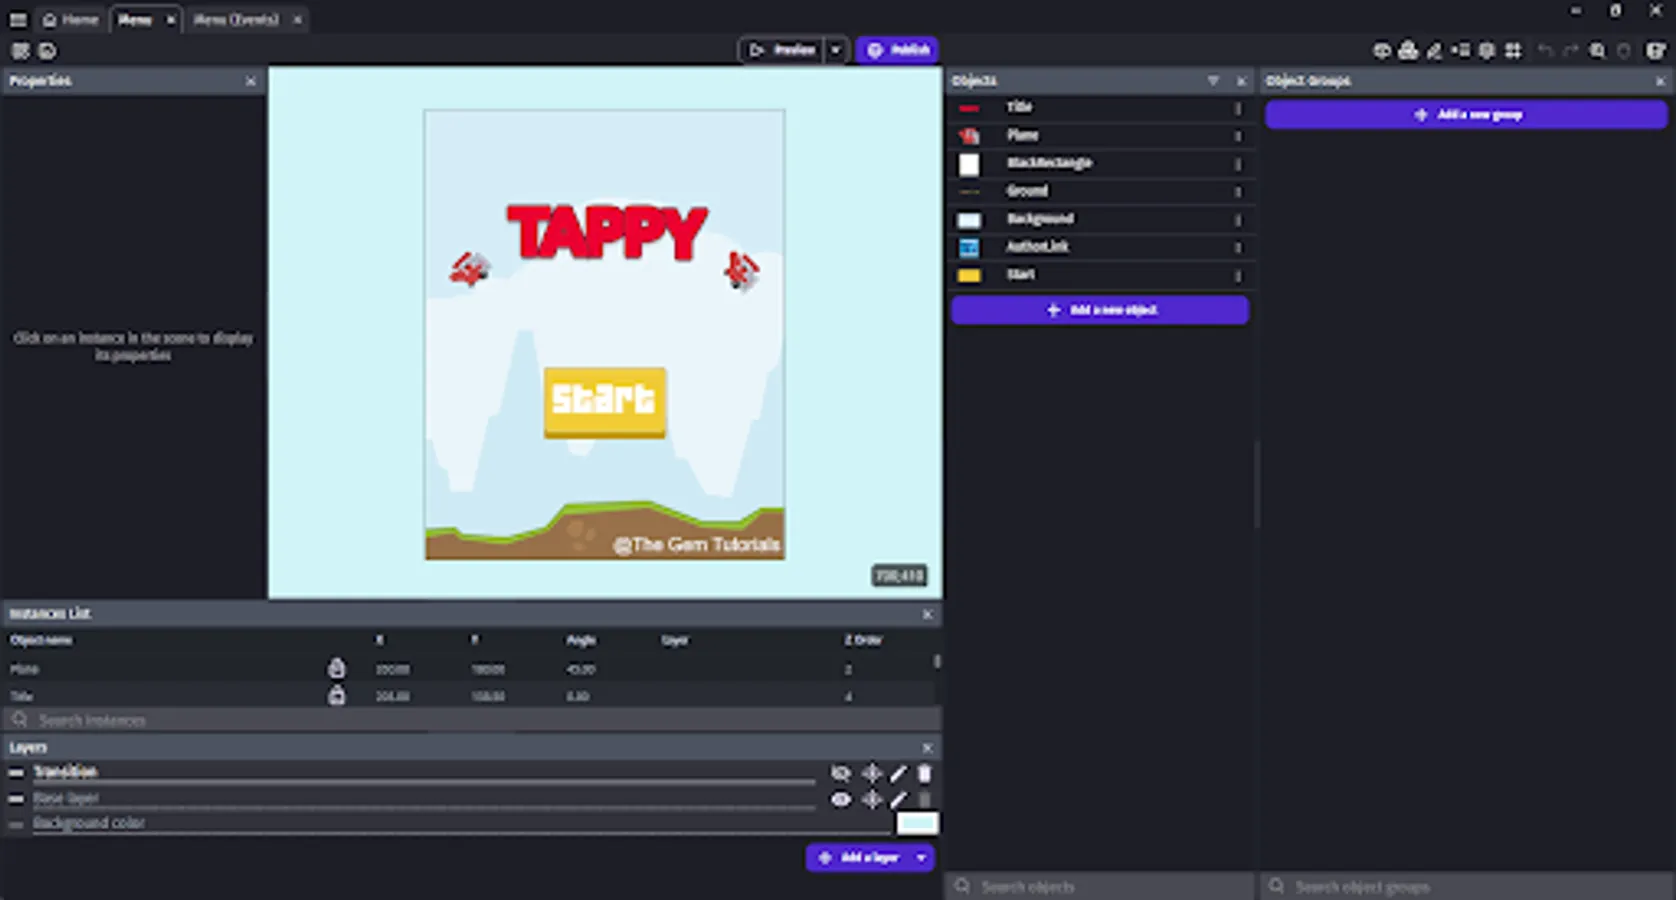Click the help icon at toolbar's far right

(x=1657, y=50)
